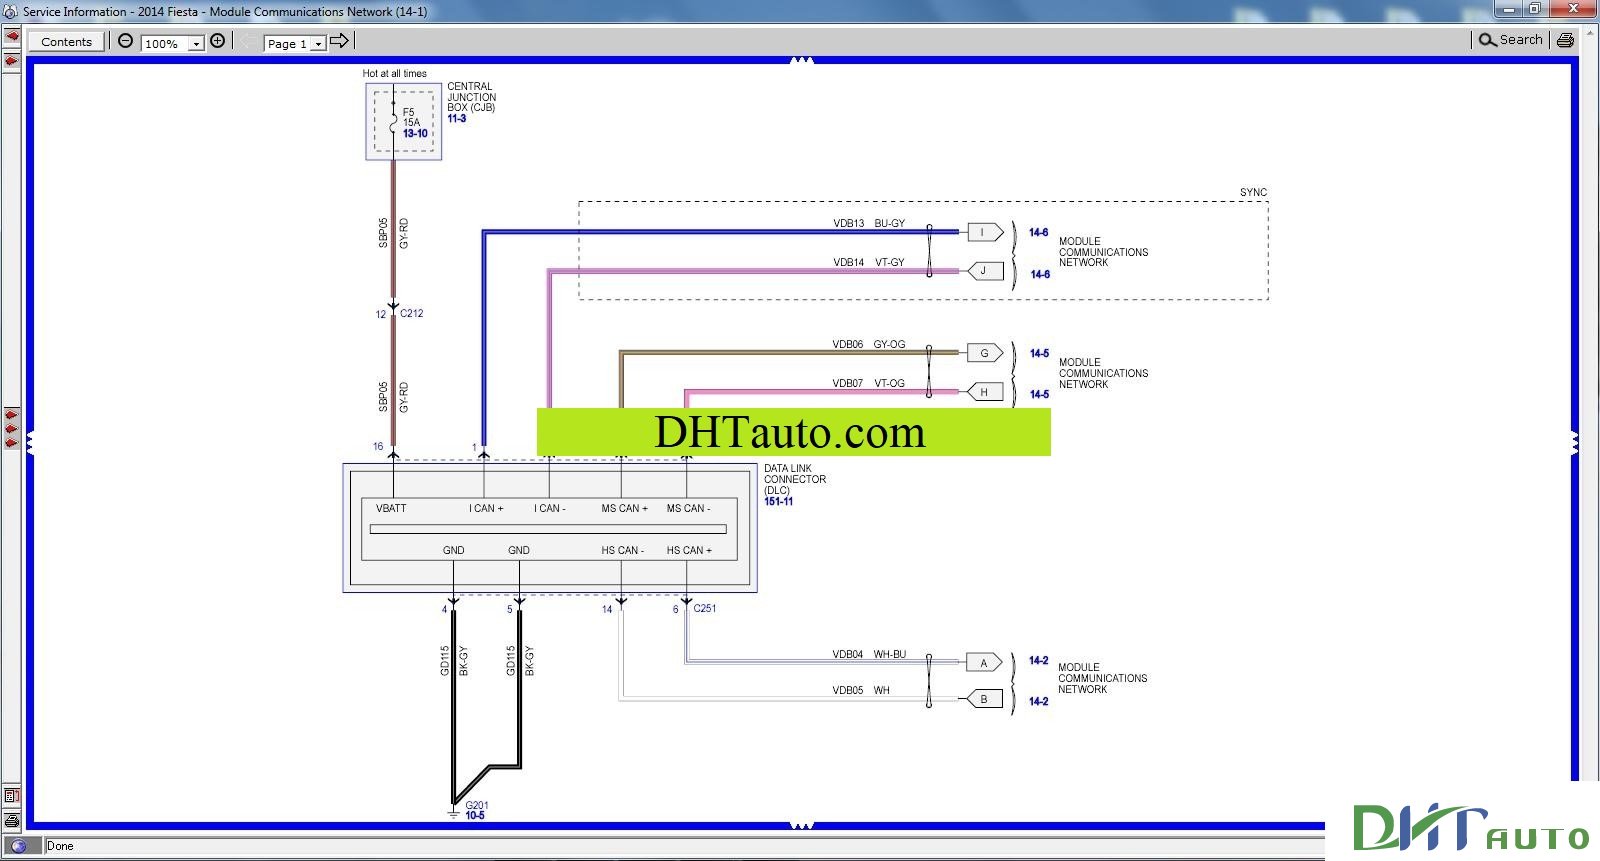Viewport: 1600px width, 861px height.
Task: Click the HS CAN - pin label
Action: [x=622, y=550]
